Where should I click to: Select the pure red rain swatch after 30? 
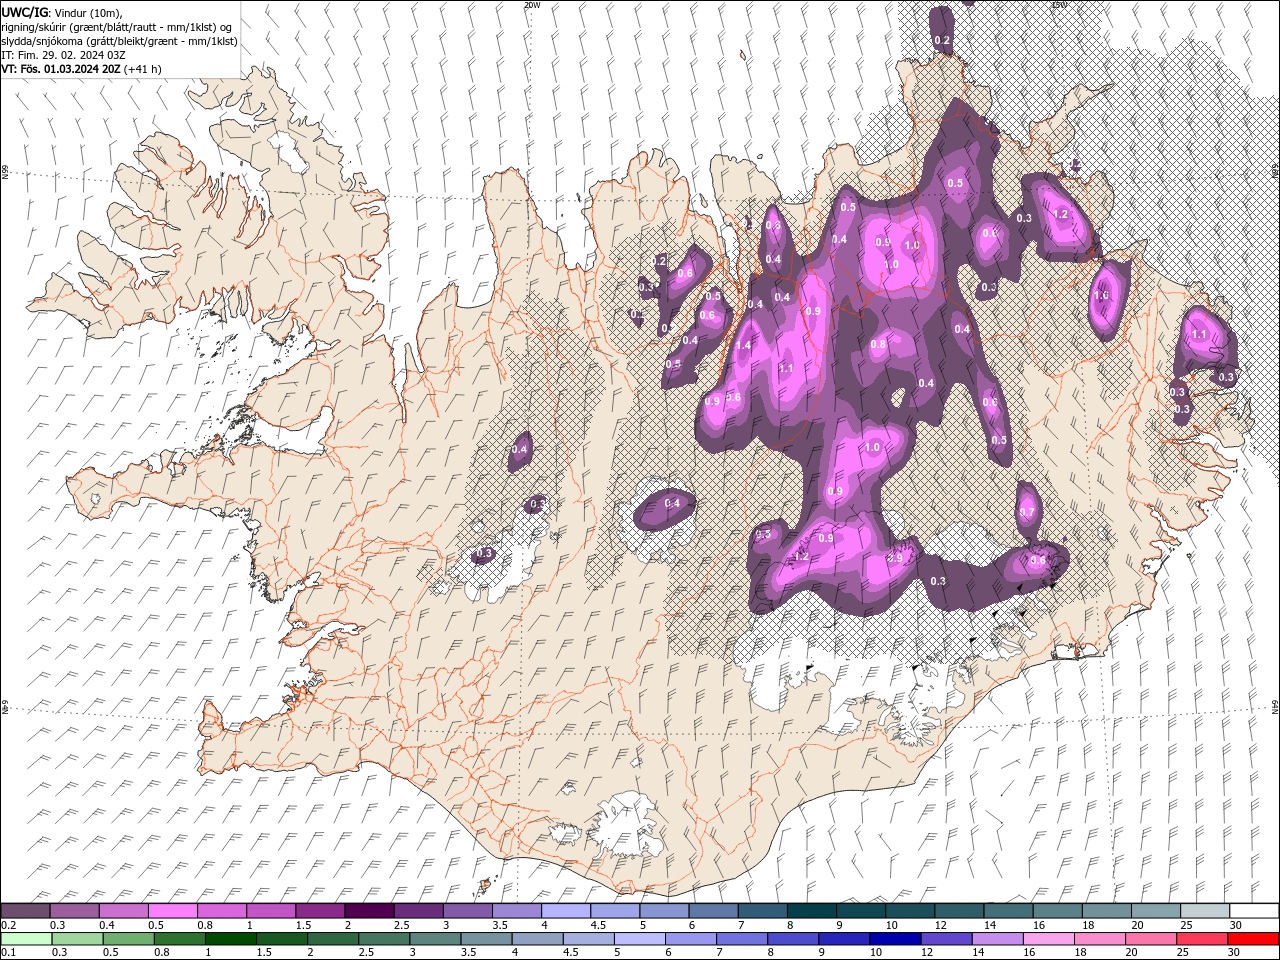pos(1253,939)
